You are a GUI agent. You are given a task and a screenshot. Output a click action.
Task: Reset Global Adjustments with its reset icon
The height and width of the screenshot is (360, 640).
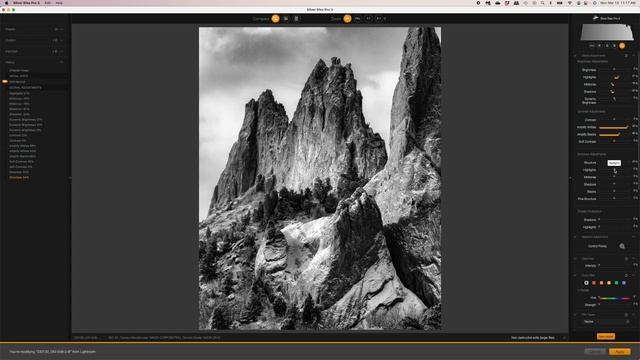coord(626,56)
